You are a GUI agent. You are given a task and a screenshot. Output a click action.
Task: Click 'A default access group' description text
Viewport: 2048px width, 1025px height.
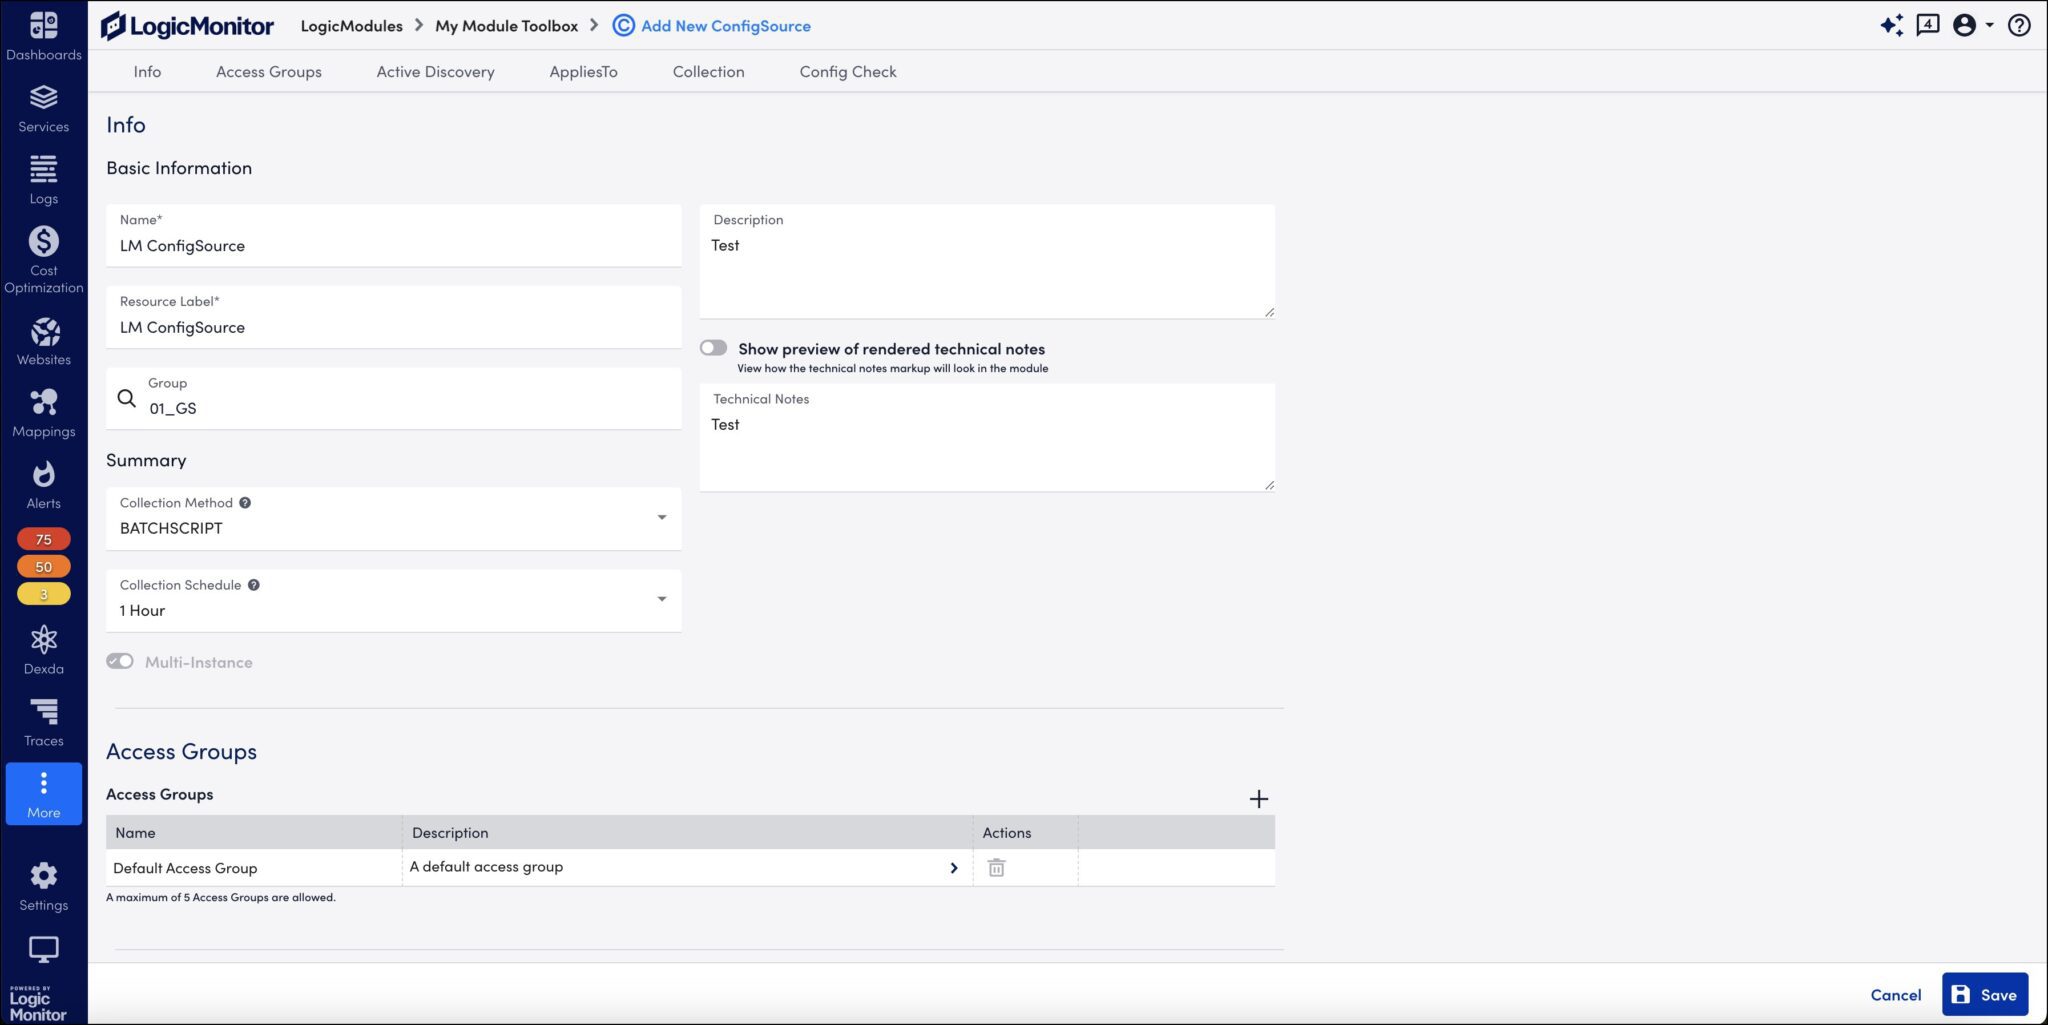486,867
